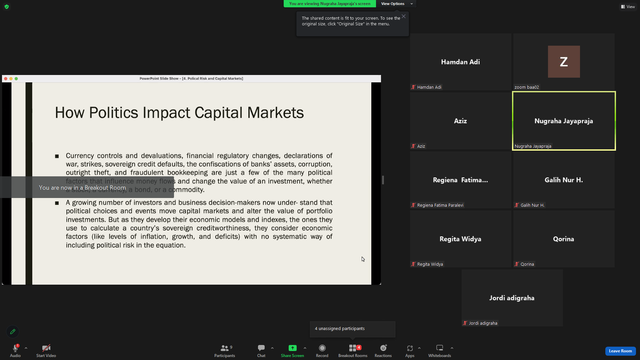The width and height of the screenshot is (640, 360).
Task: Select Qorina's video tile
Action: tap(564, 239)
